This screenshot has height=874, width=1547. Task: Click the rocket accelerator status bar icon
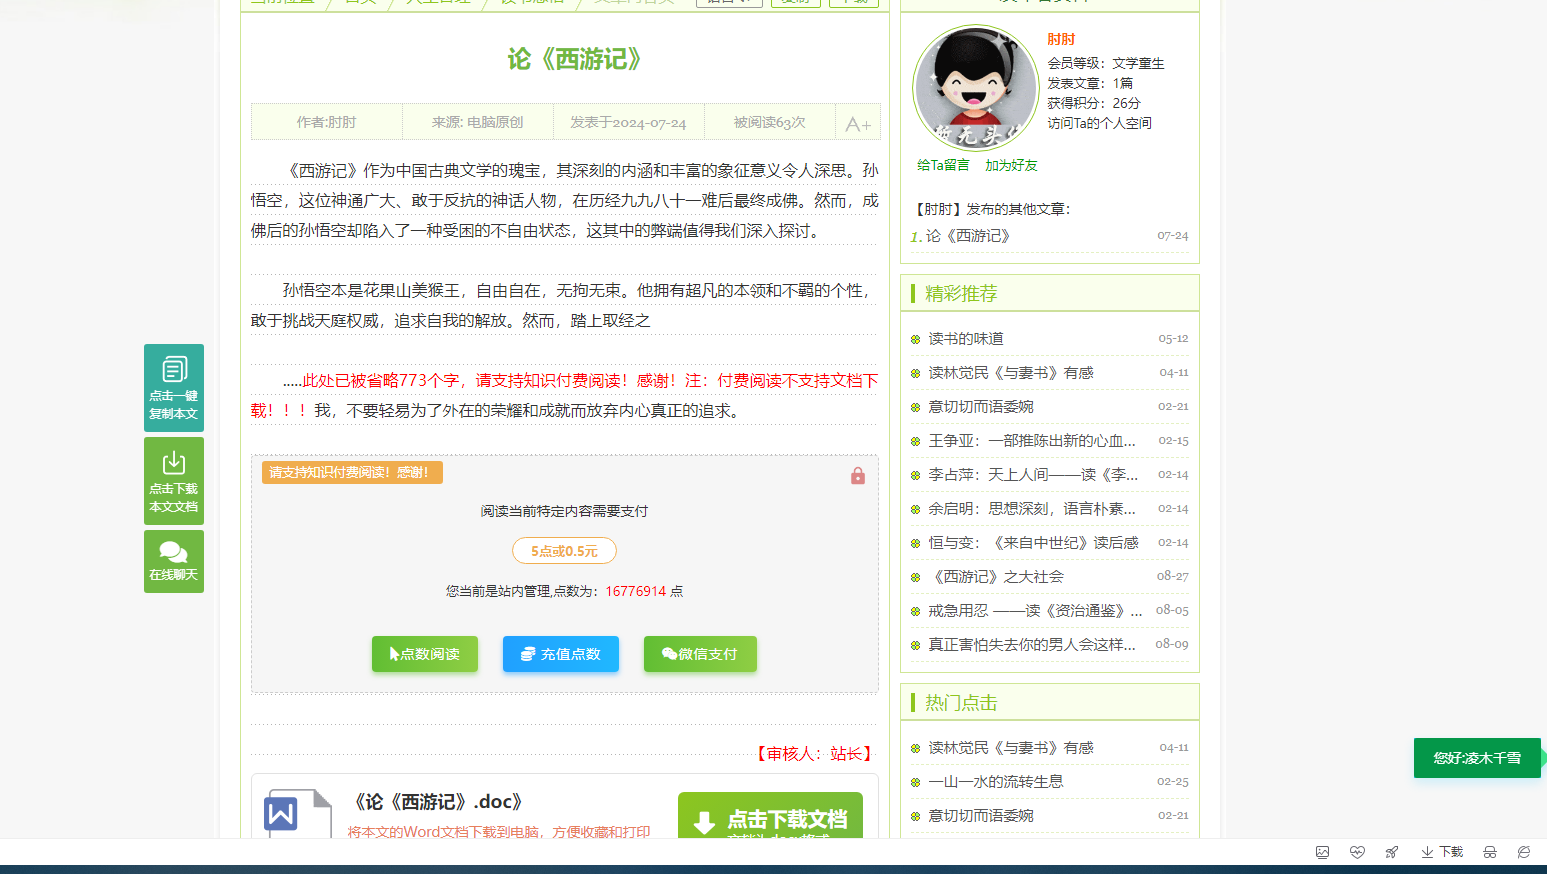[1392, 852]
